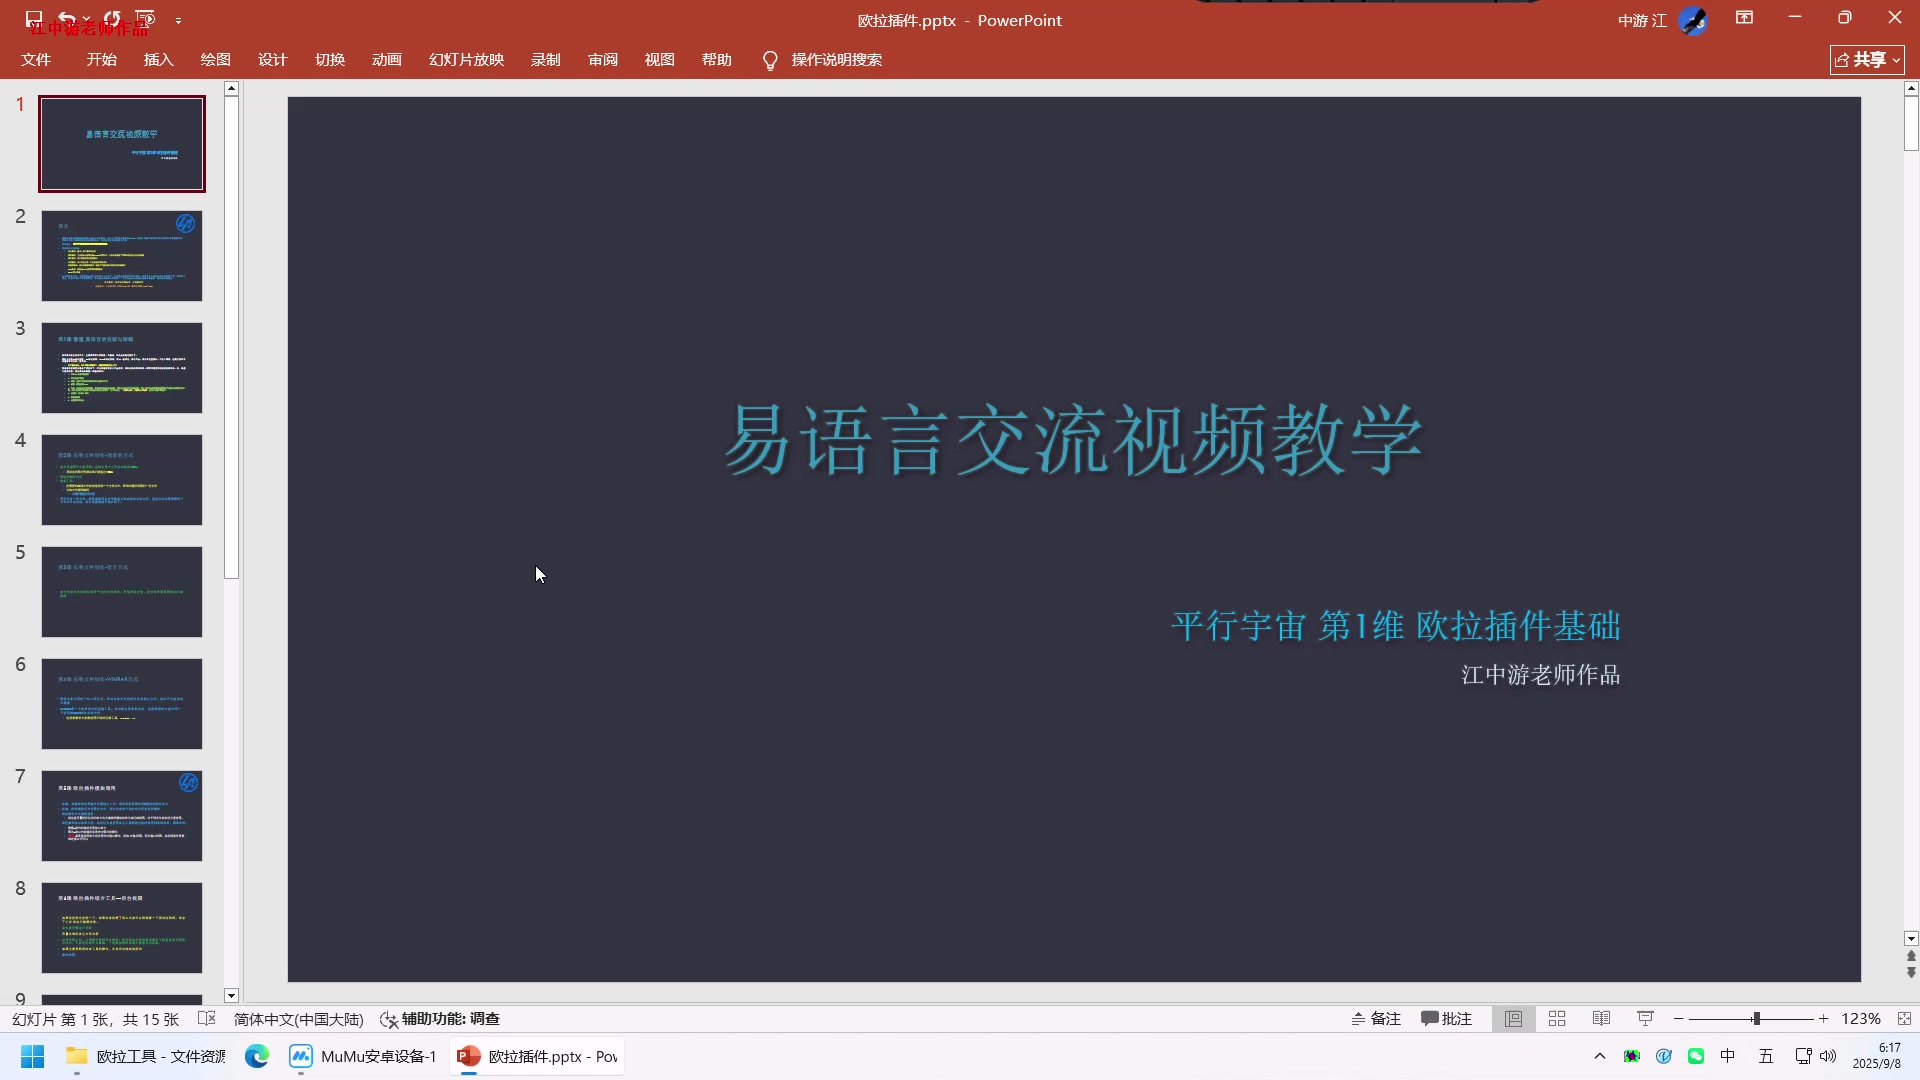Open the 共享 share dropdown arrow
The image size is (1920, 1080).
click(1894, 59)
